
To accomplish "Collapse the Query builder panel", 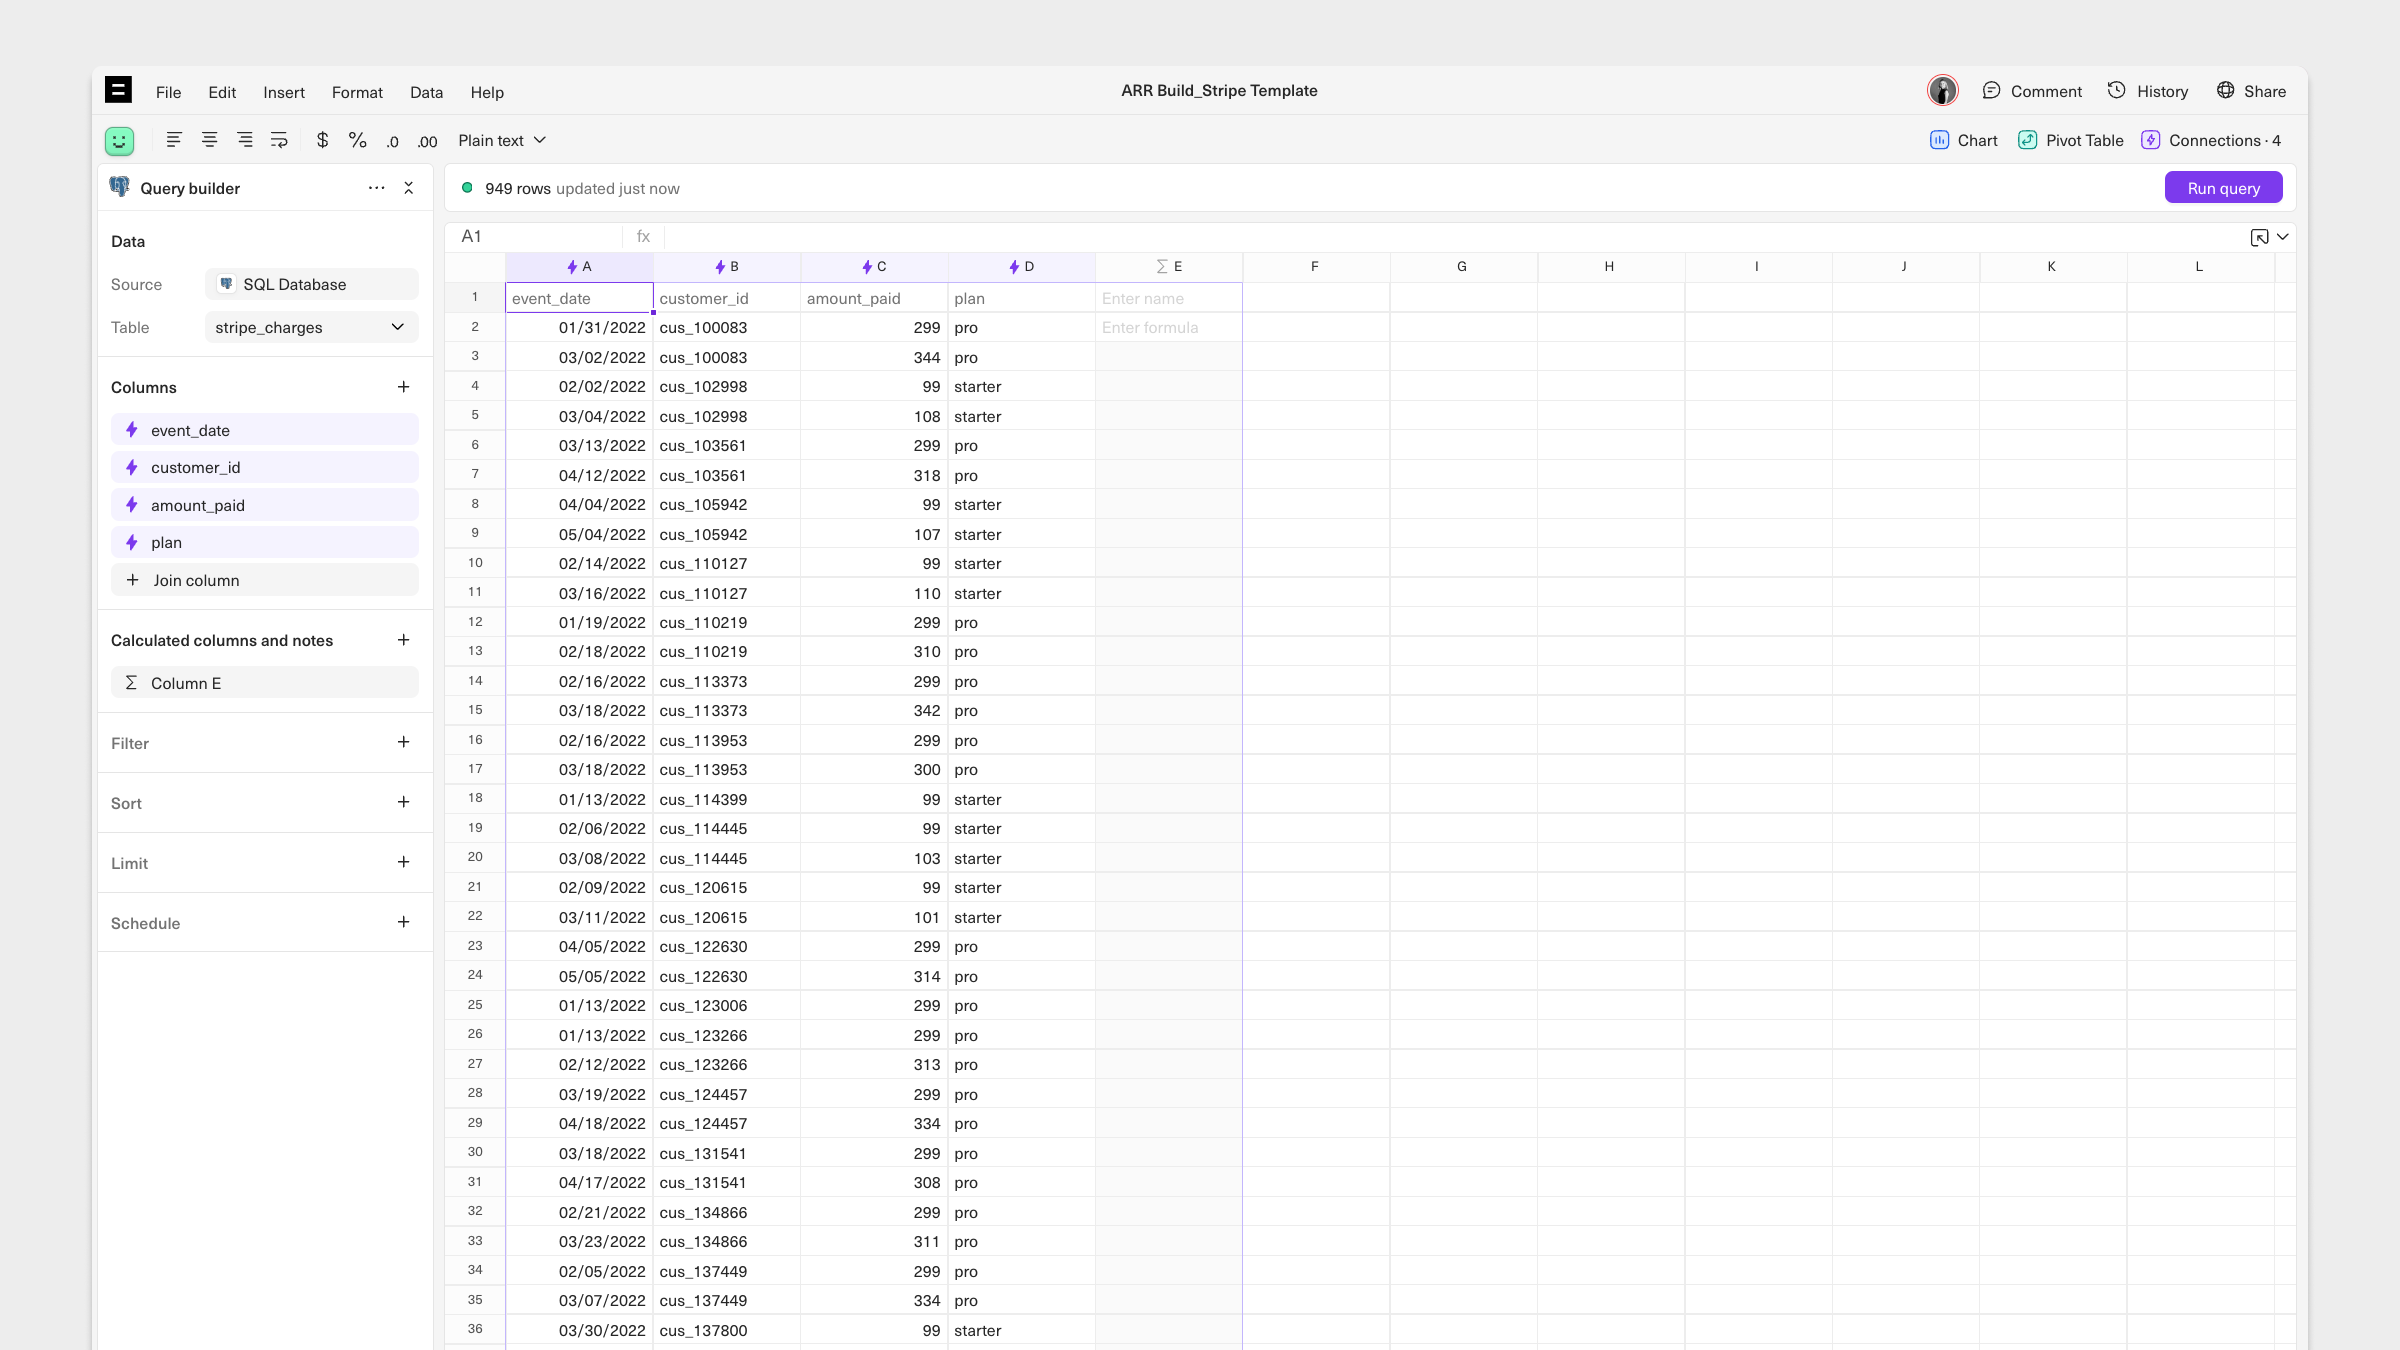I will tap(408, 188).
